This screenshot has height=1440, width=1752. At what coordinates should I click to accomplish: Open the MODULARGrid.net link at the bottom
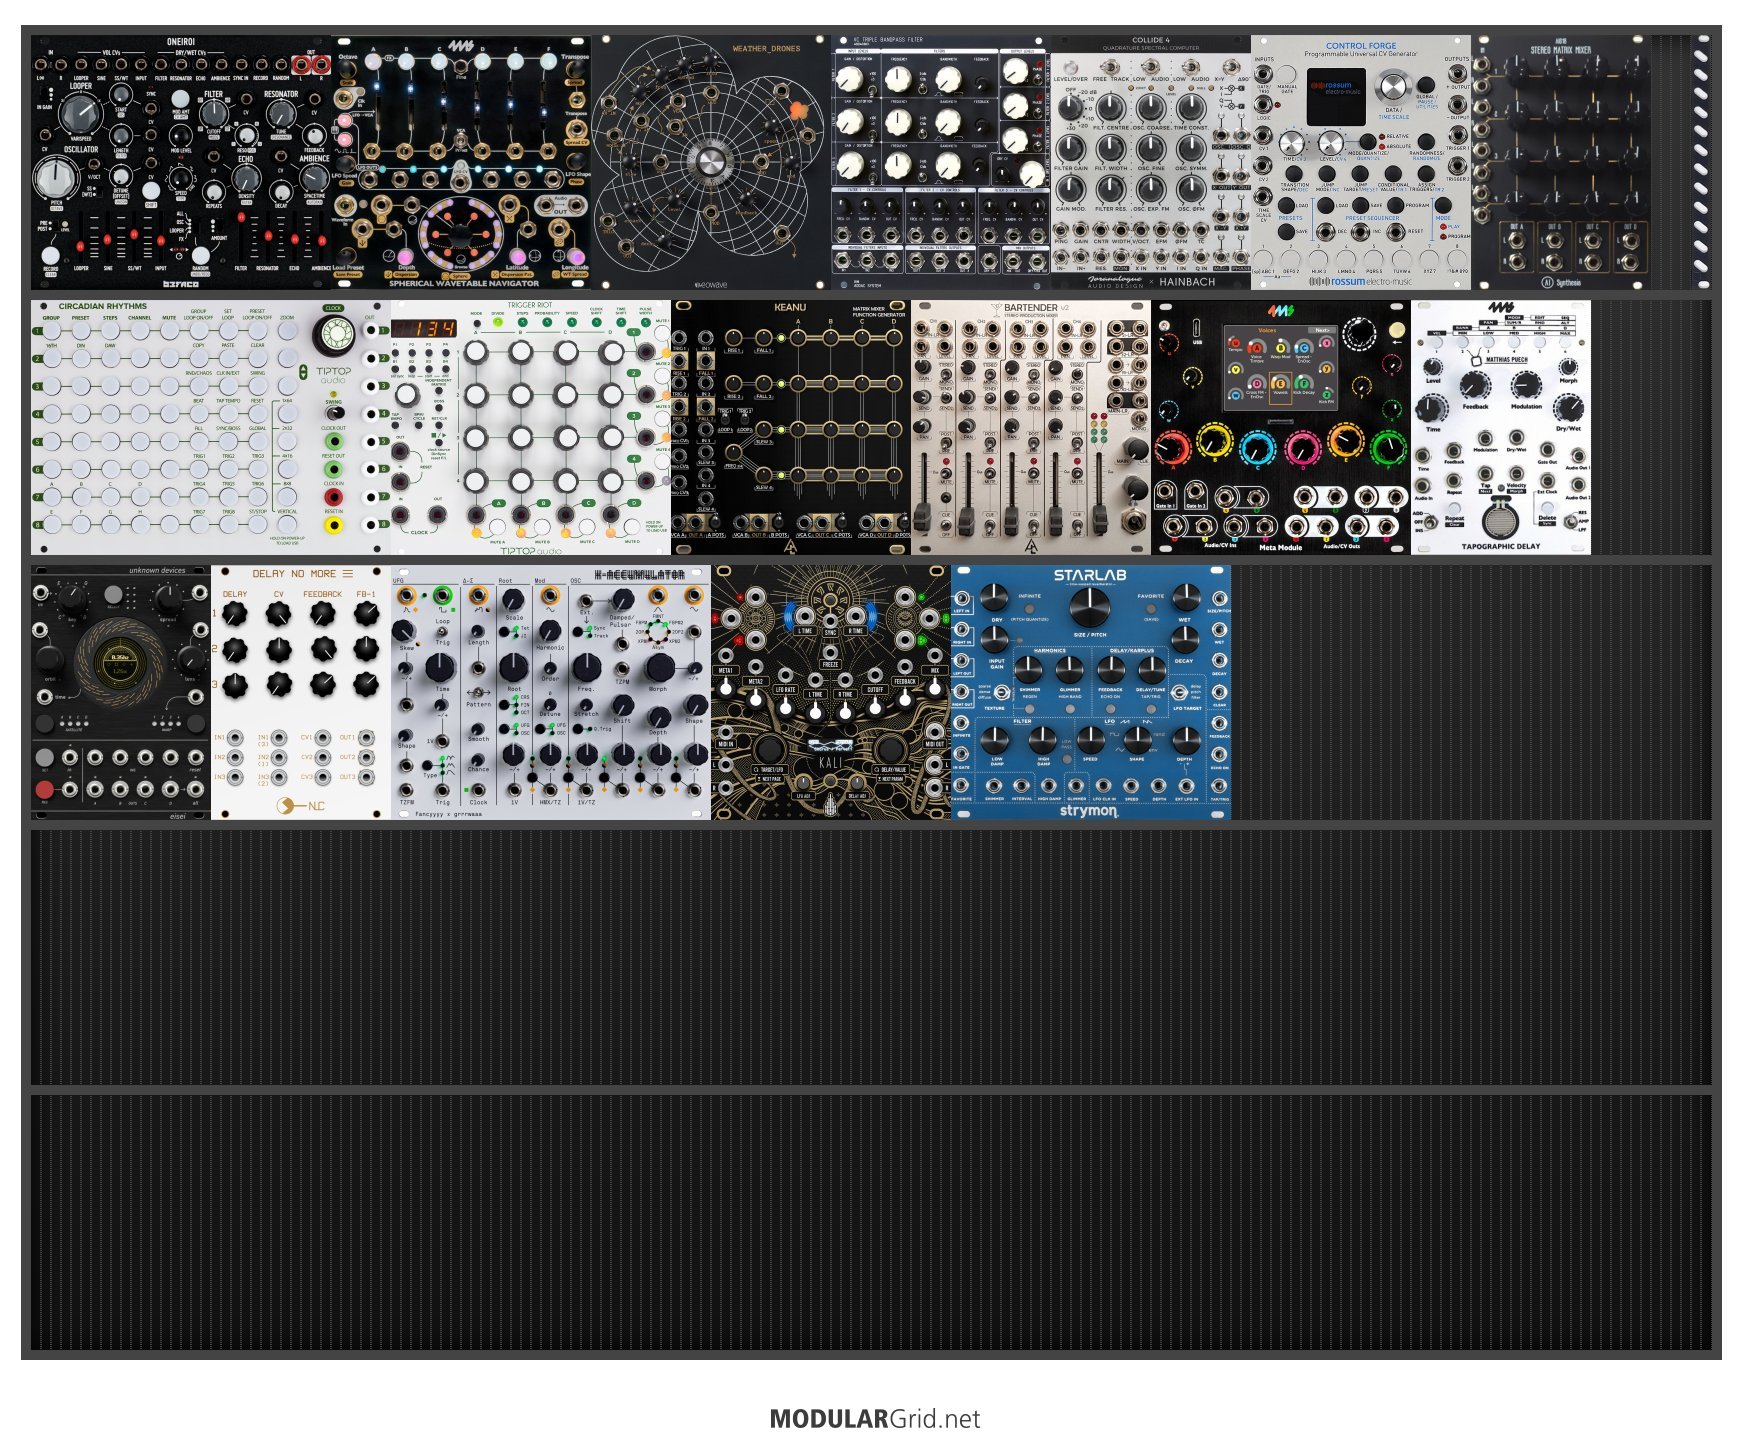[x=875, y=1418]
